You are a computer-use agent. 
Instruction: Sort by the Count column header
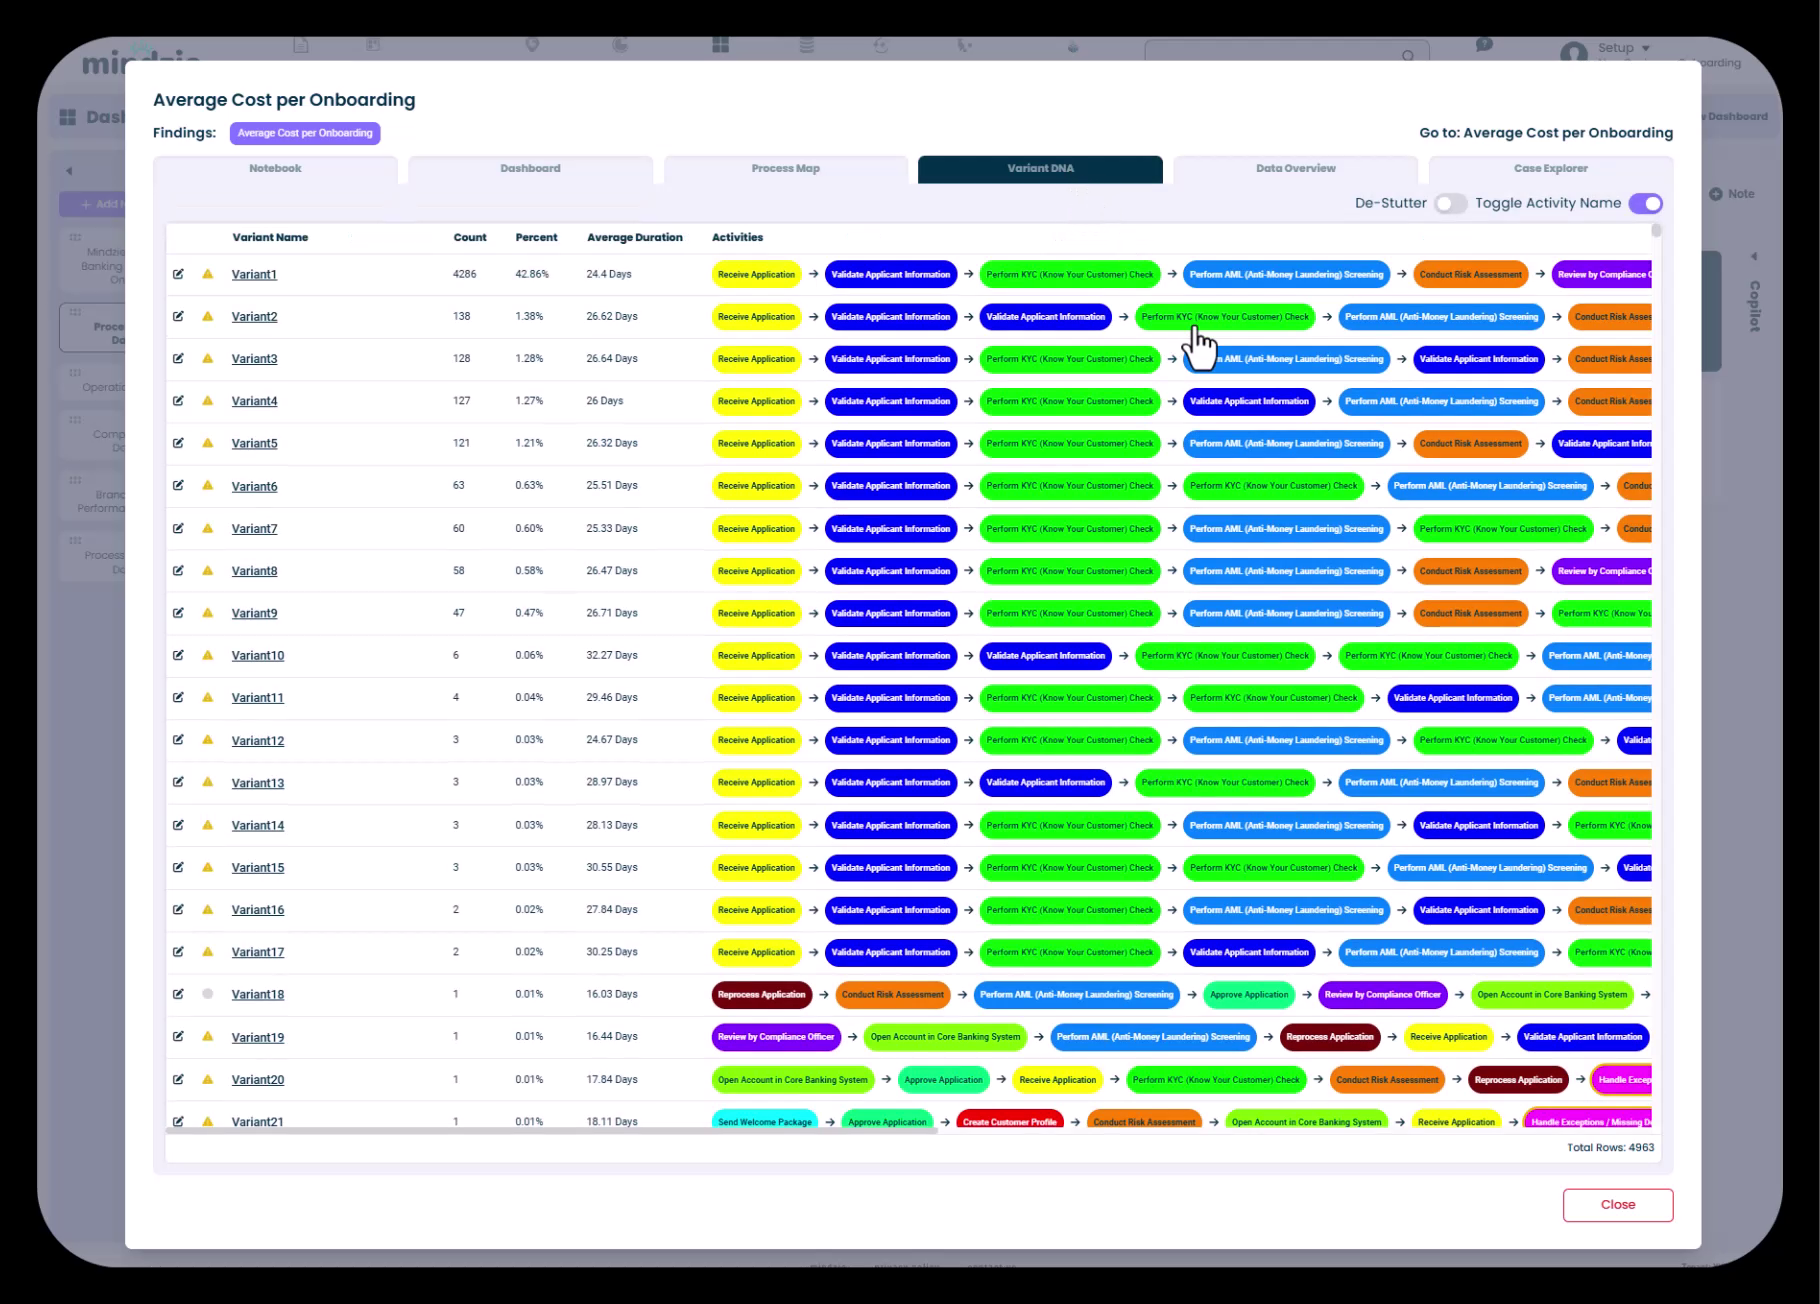coord(469,238)
